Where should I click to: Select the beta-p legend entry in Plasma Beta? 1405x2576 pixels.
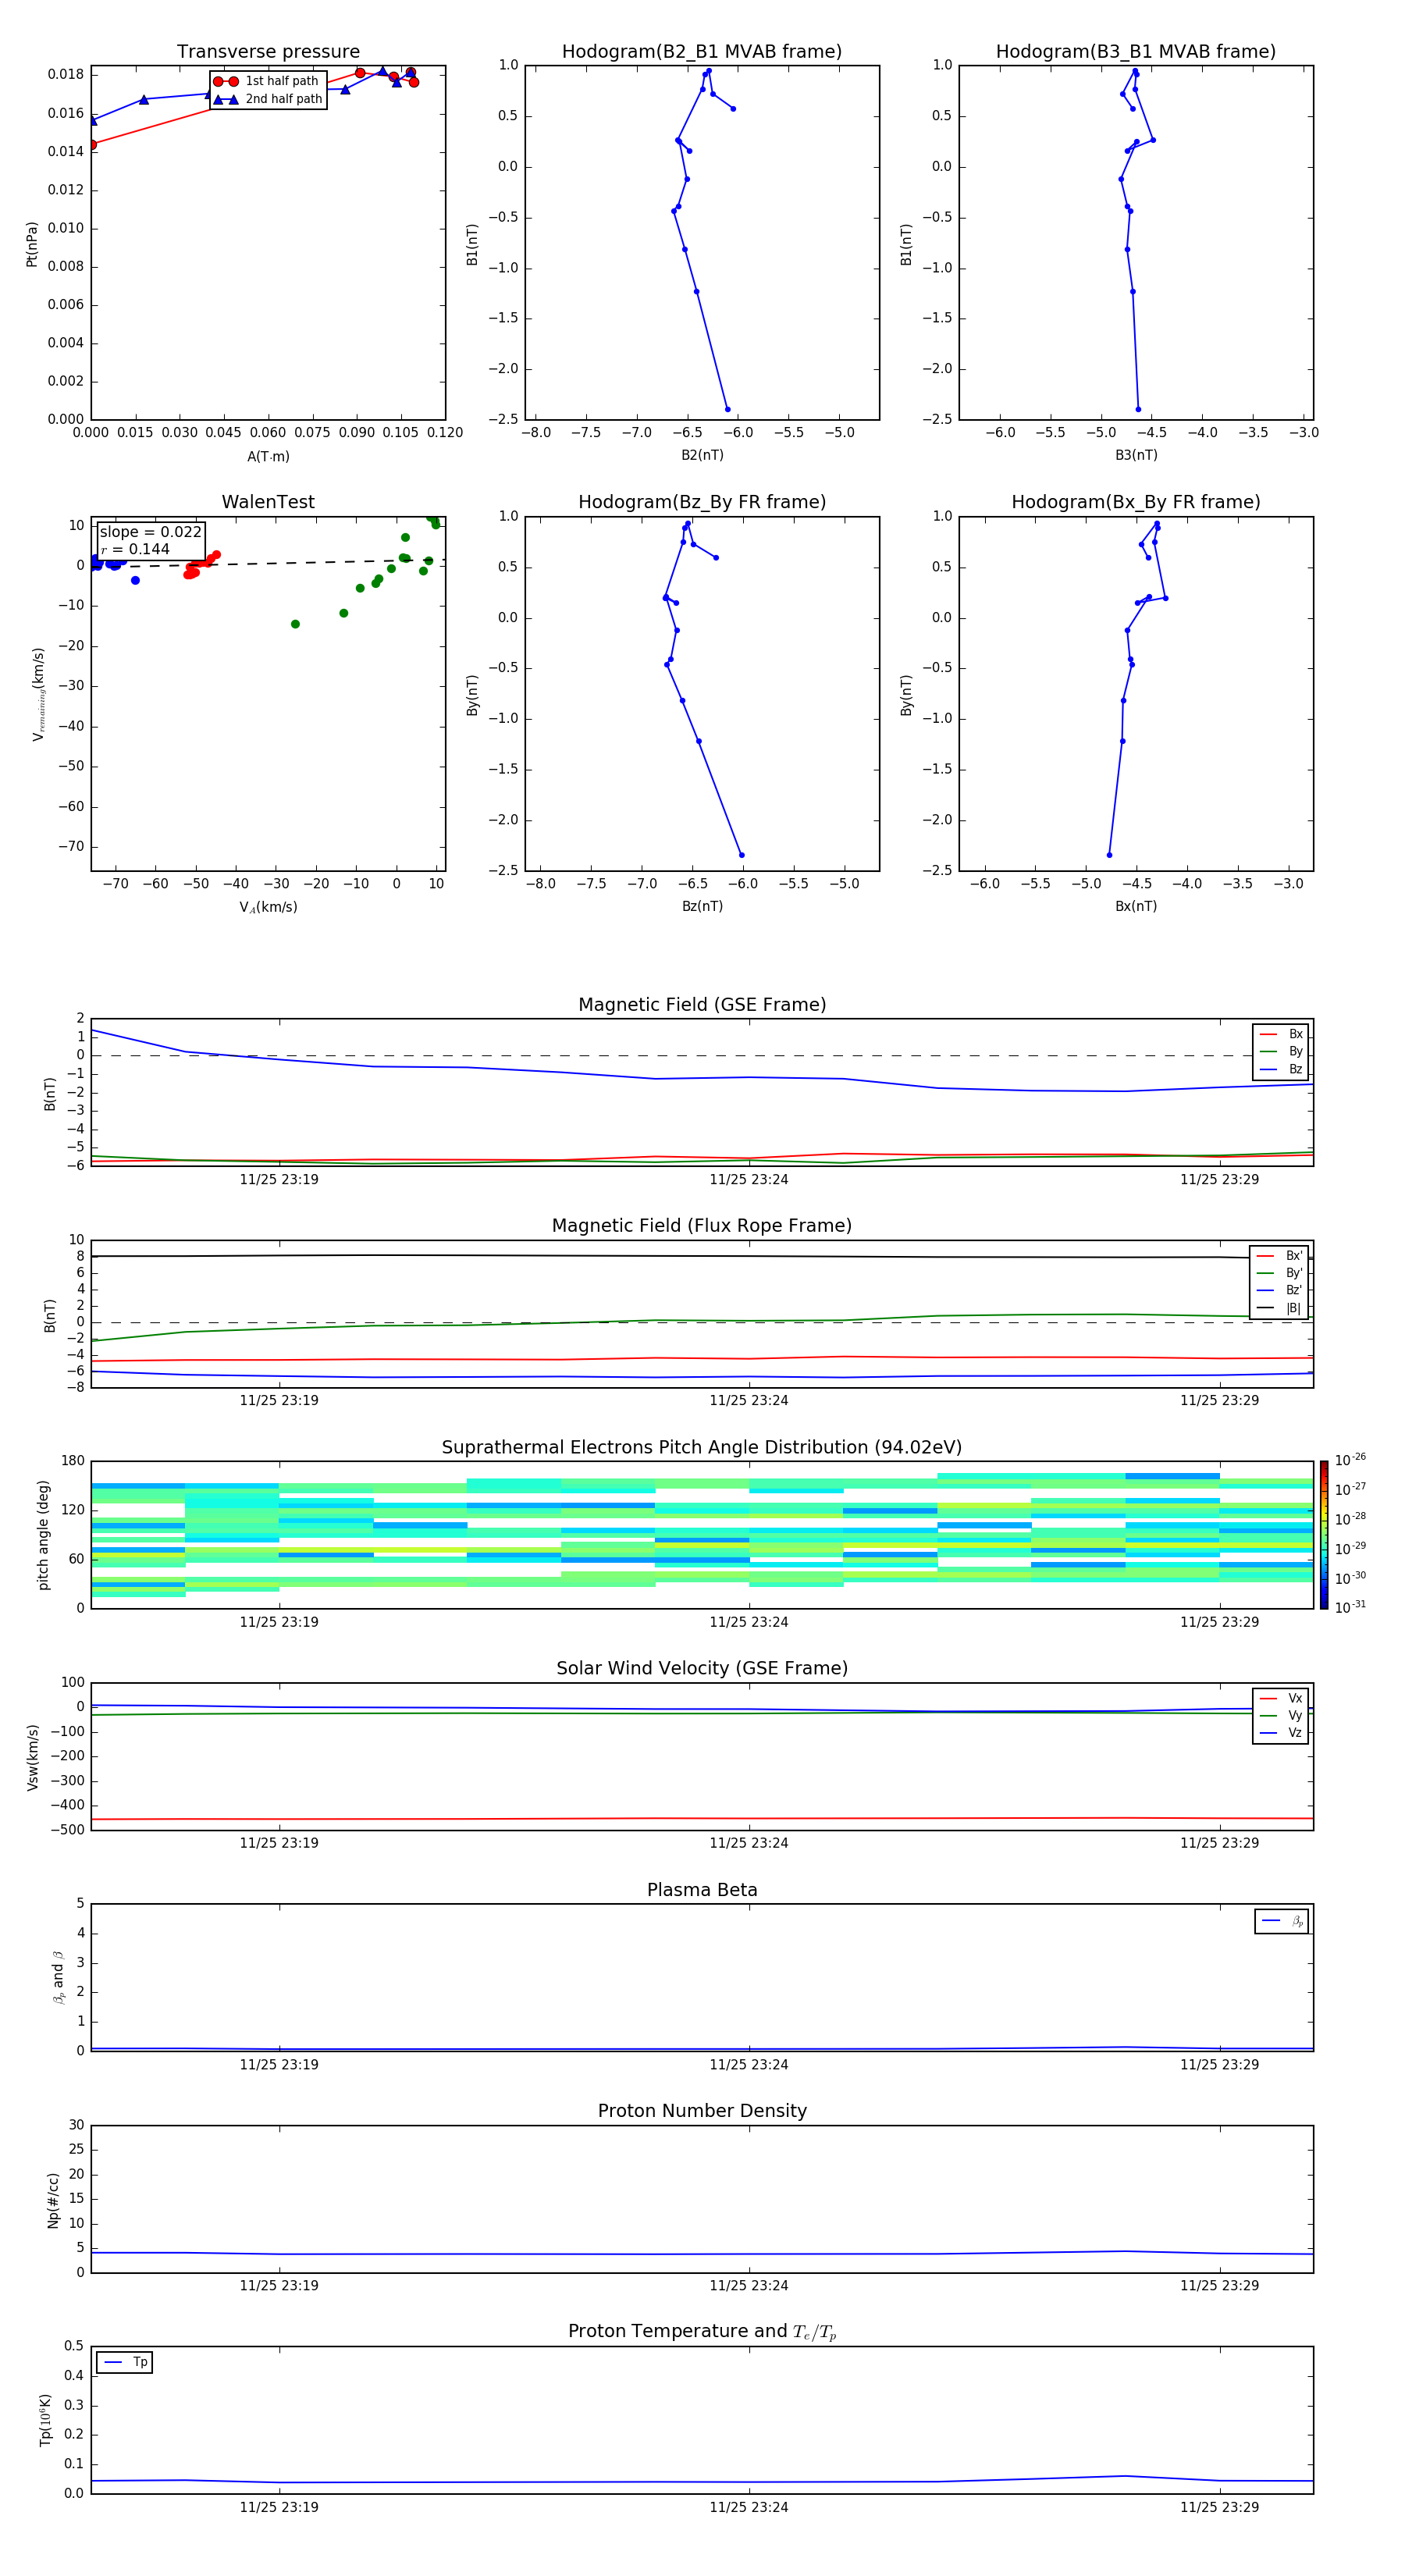(1282, 1921)
